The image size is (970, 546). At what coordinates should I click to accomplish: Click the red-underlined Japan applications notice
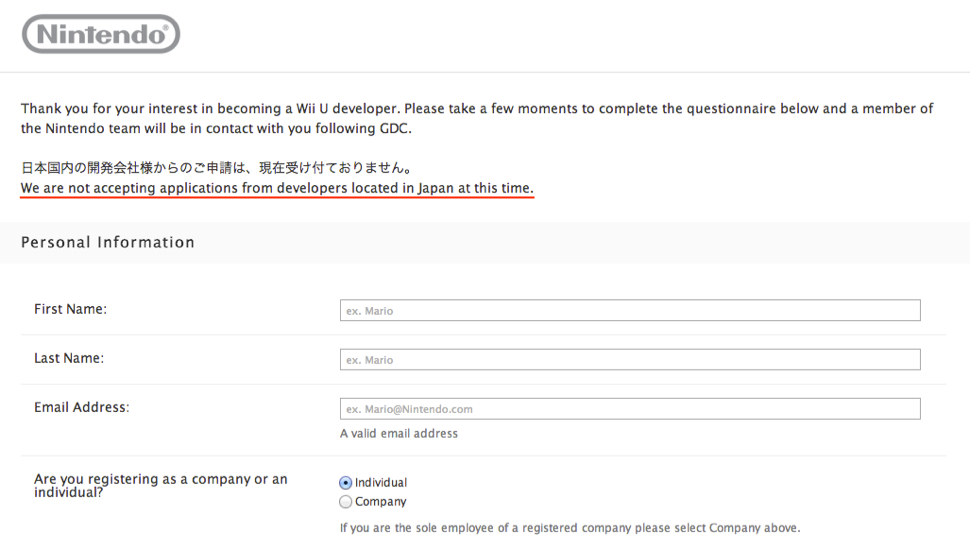point(277,189)
